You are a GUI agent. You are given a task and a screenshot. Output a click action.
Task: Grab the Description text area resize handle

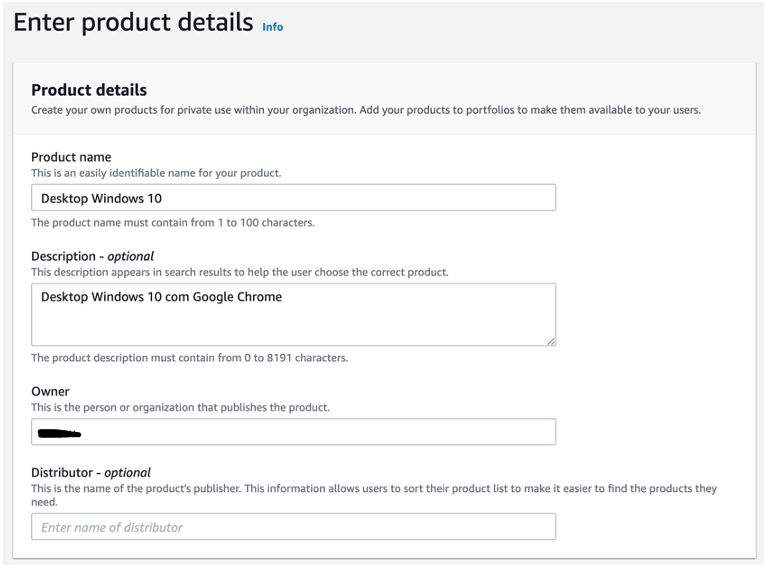click(551, 341)
